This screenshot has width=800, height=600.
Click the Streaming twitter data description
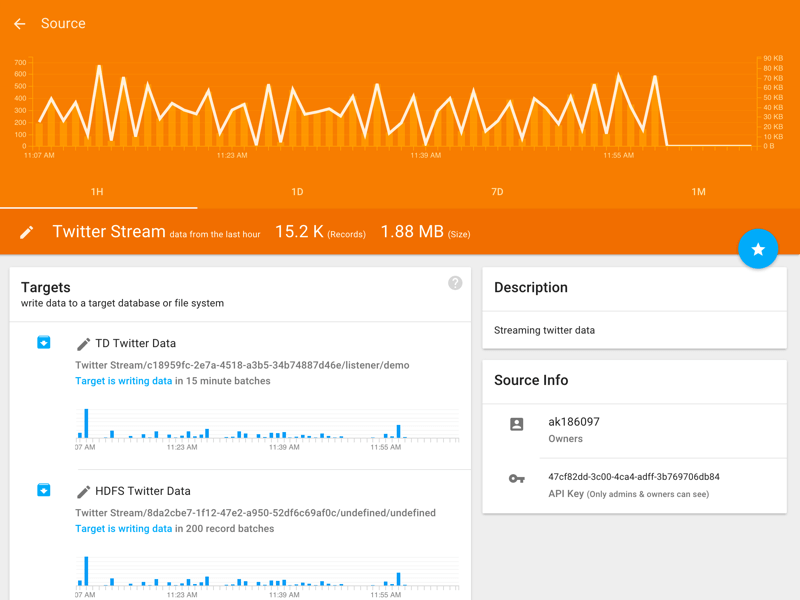pyautogui.click(x=547, y=329)
